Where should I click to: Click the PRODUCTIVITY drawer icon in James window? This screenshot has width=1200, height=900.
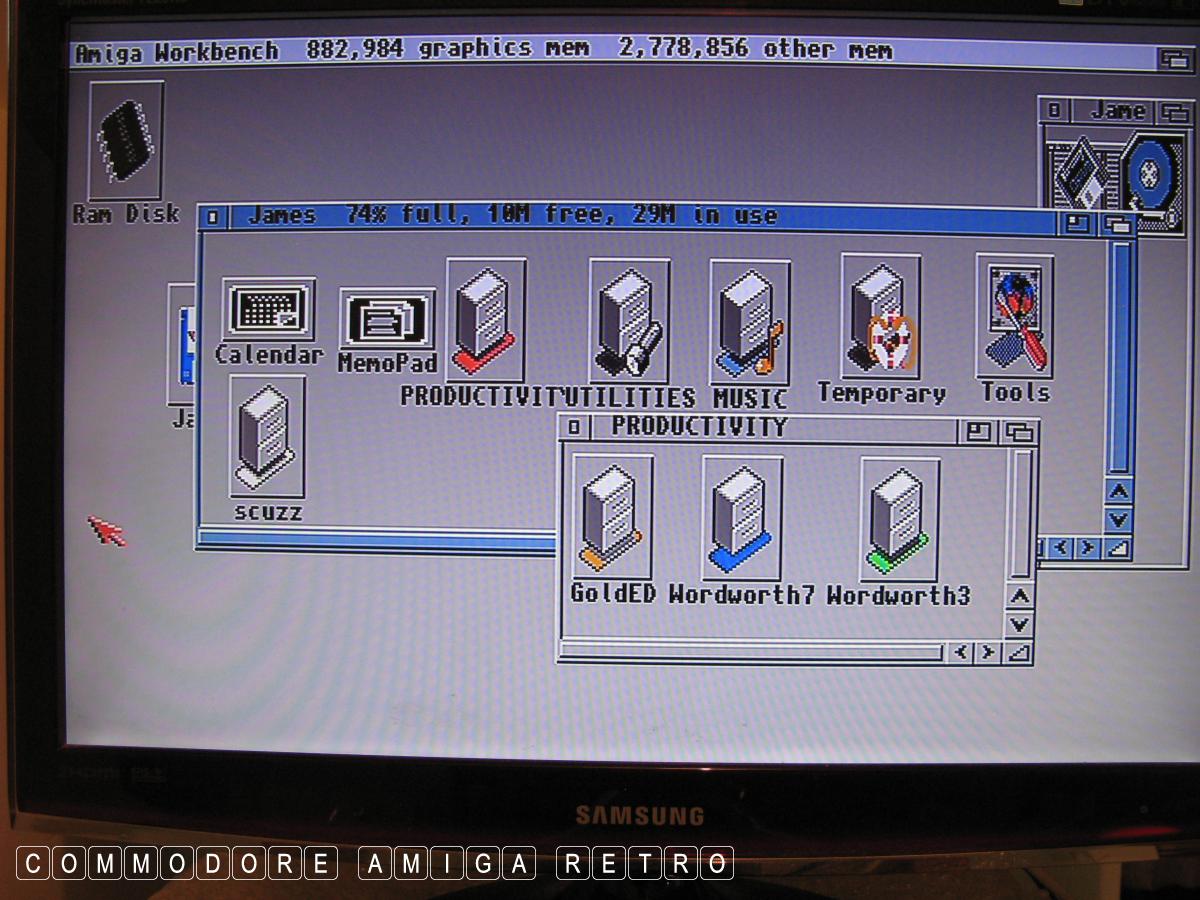click(485, 319)
